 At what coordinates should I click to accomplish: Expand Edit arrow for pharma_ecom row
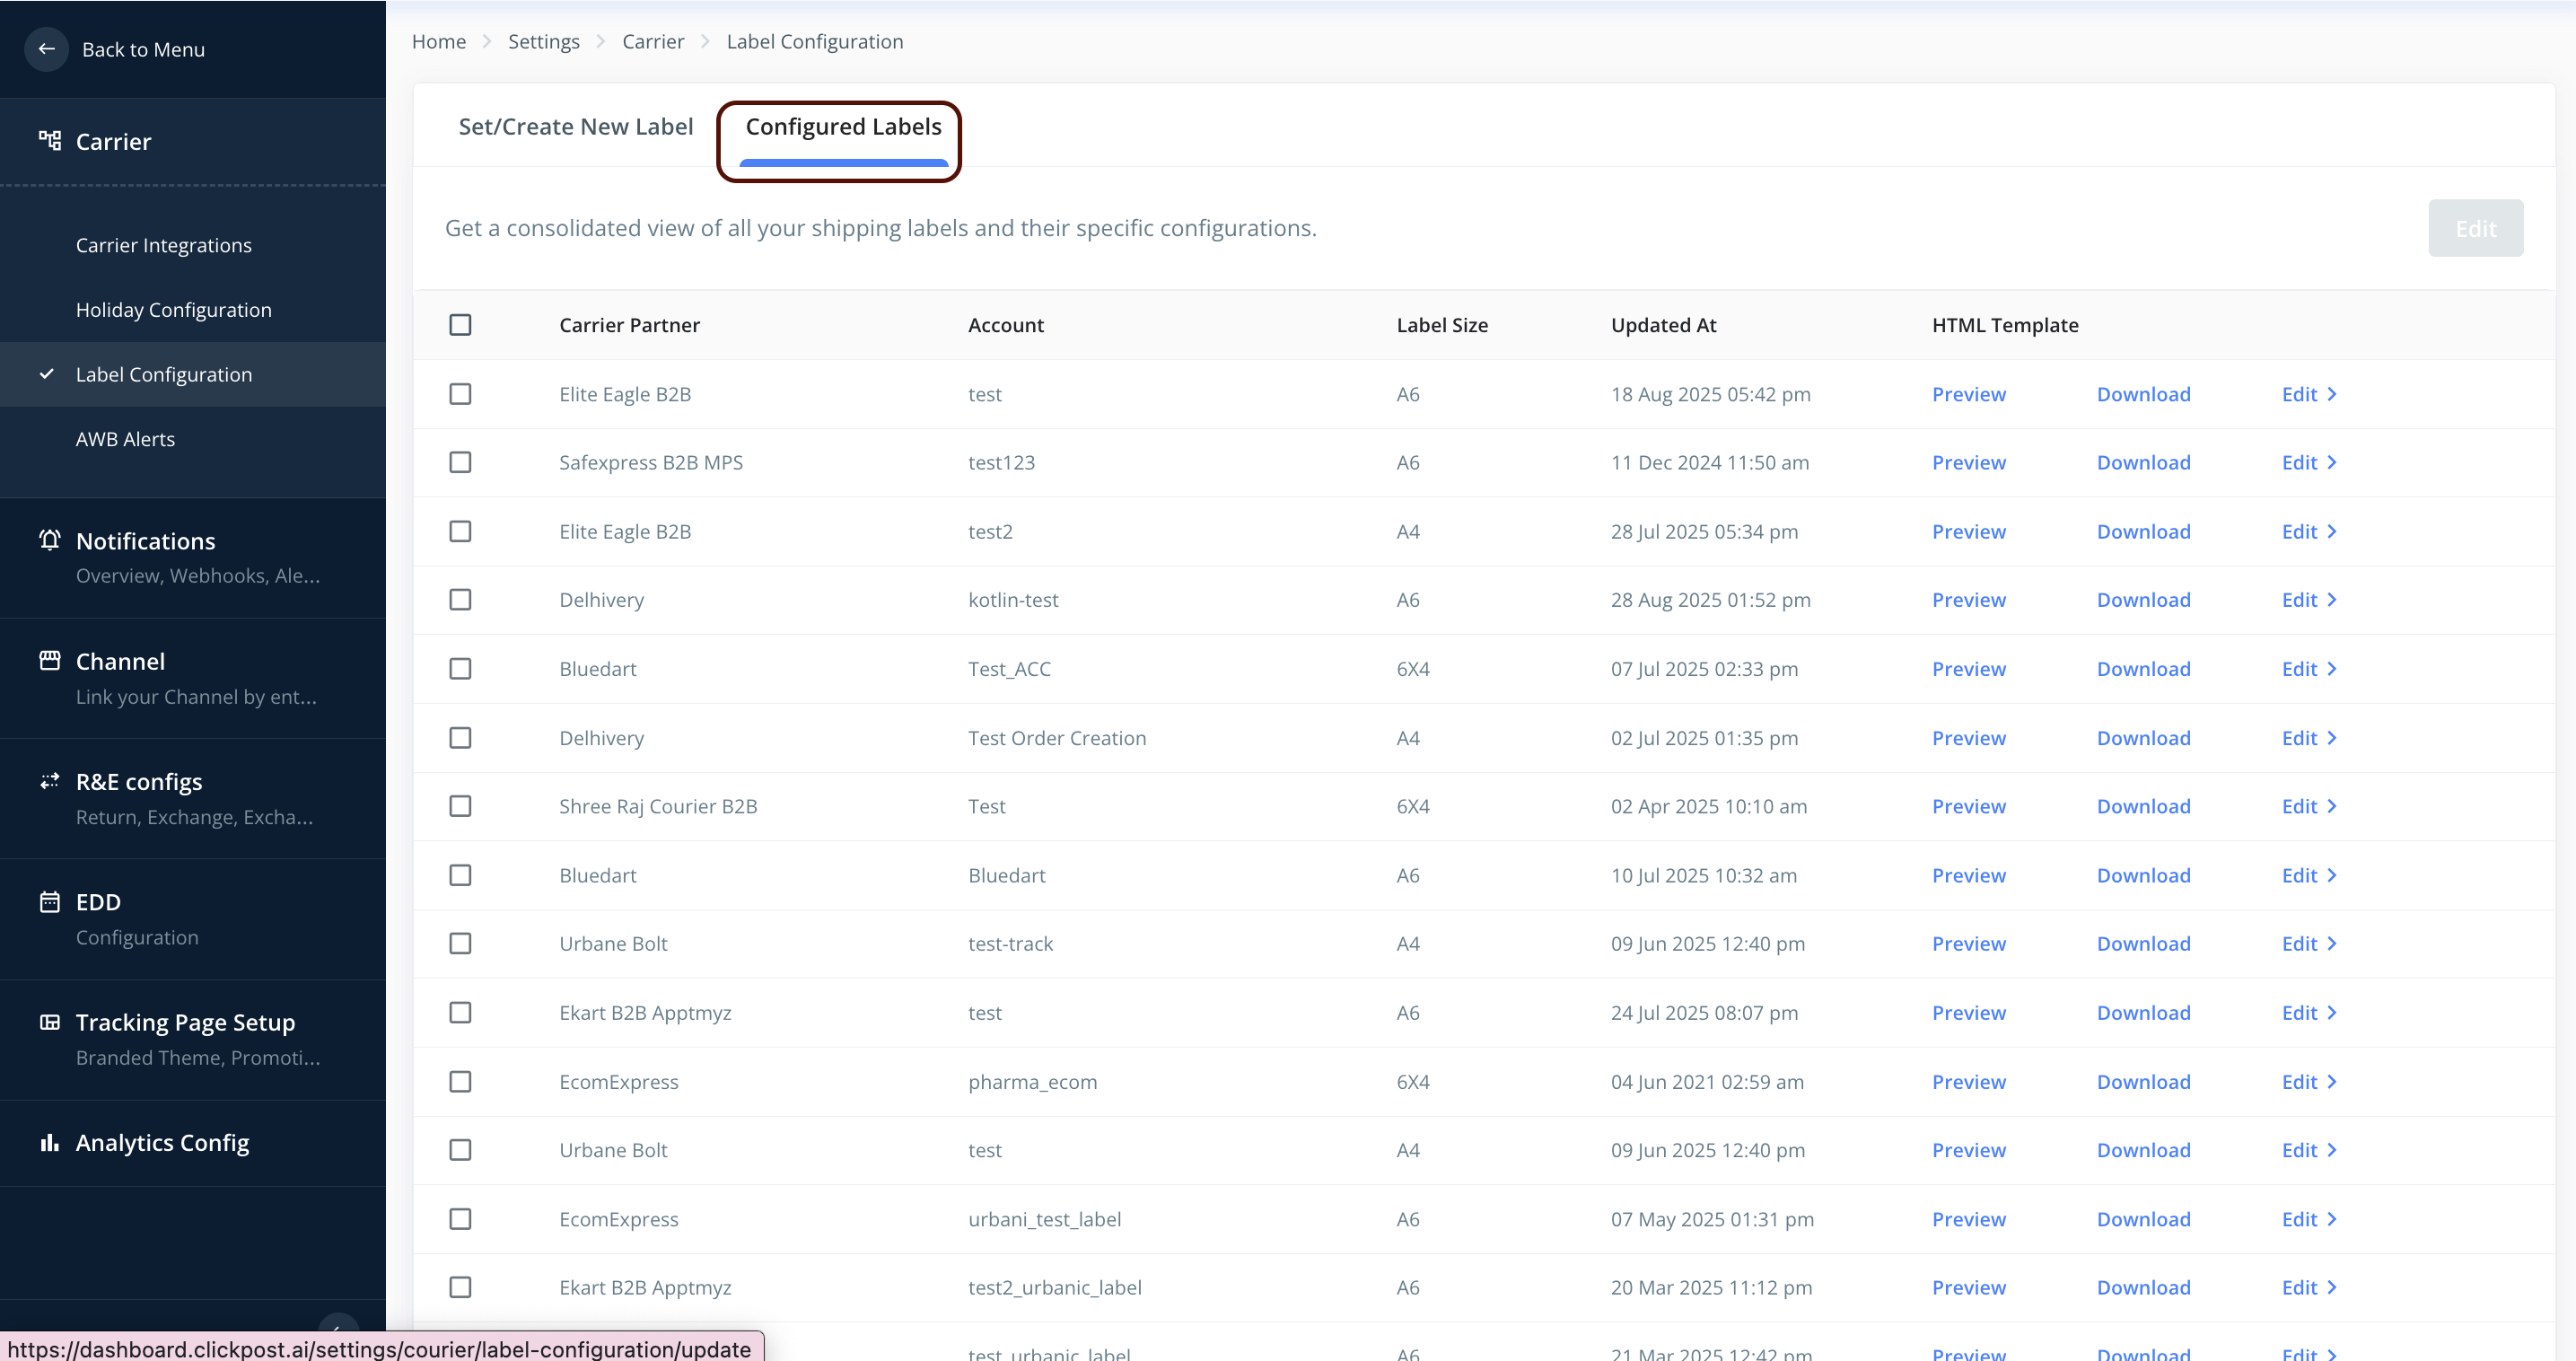pos(2331,1081)
